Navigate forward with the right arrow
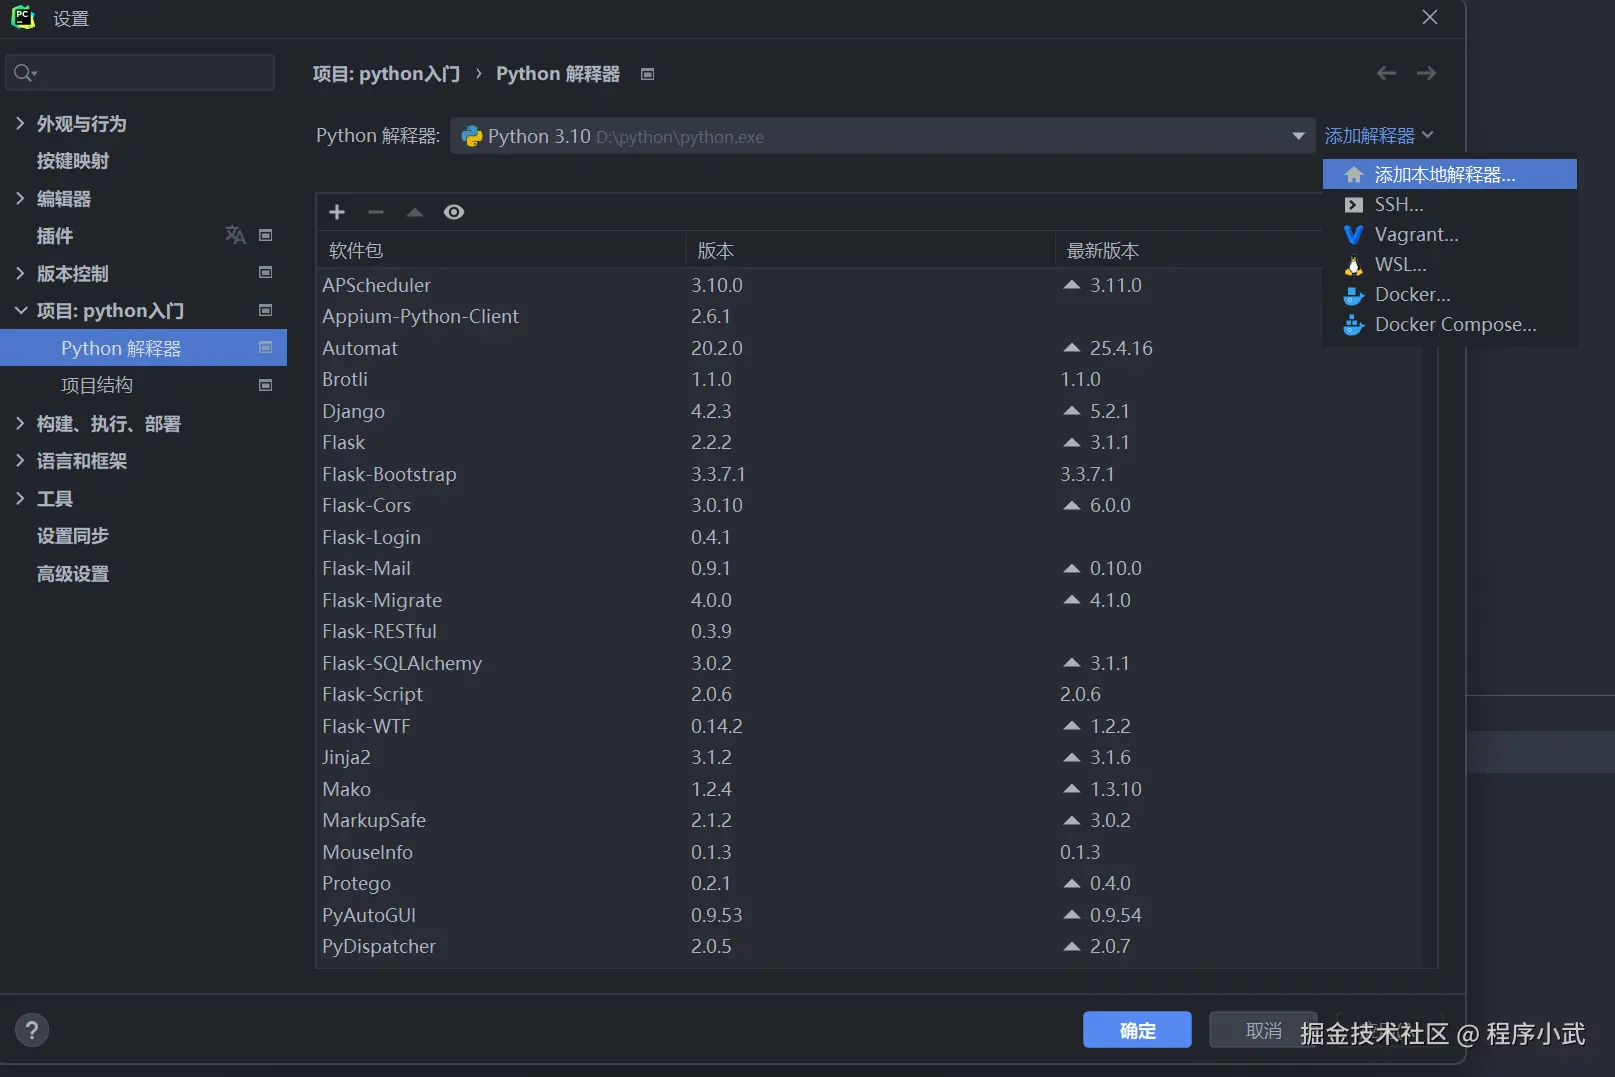Image resolution: width=1615 pixels, height=1077 pixels. click(x=1427, y=73)
